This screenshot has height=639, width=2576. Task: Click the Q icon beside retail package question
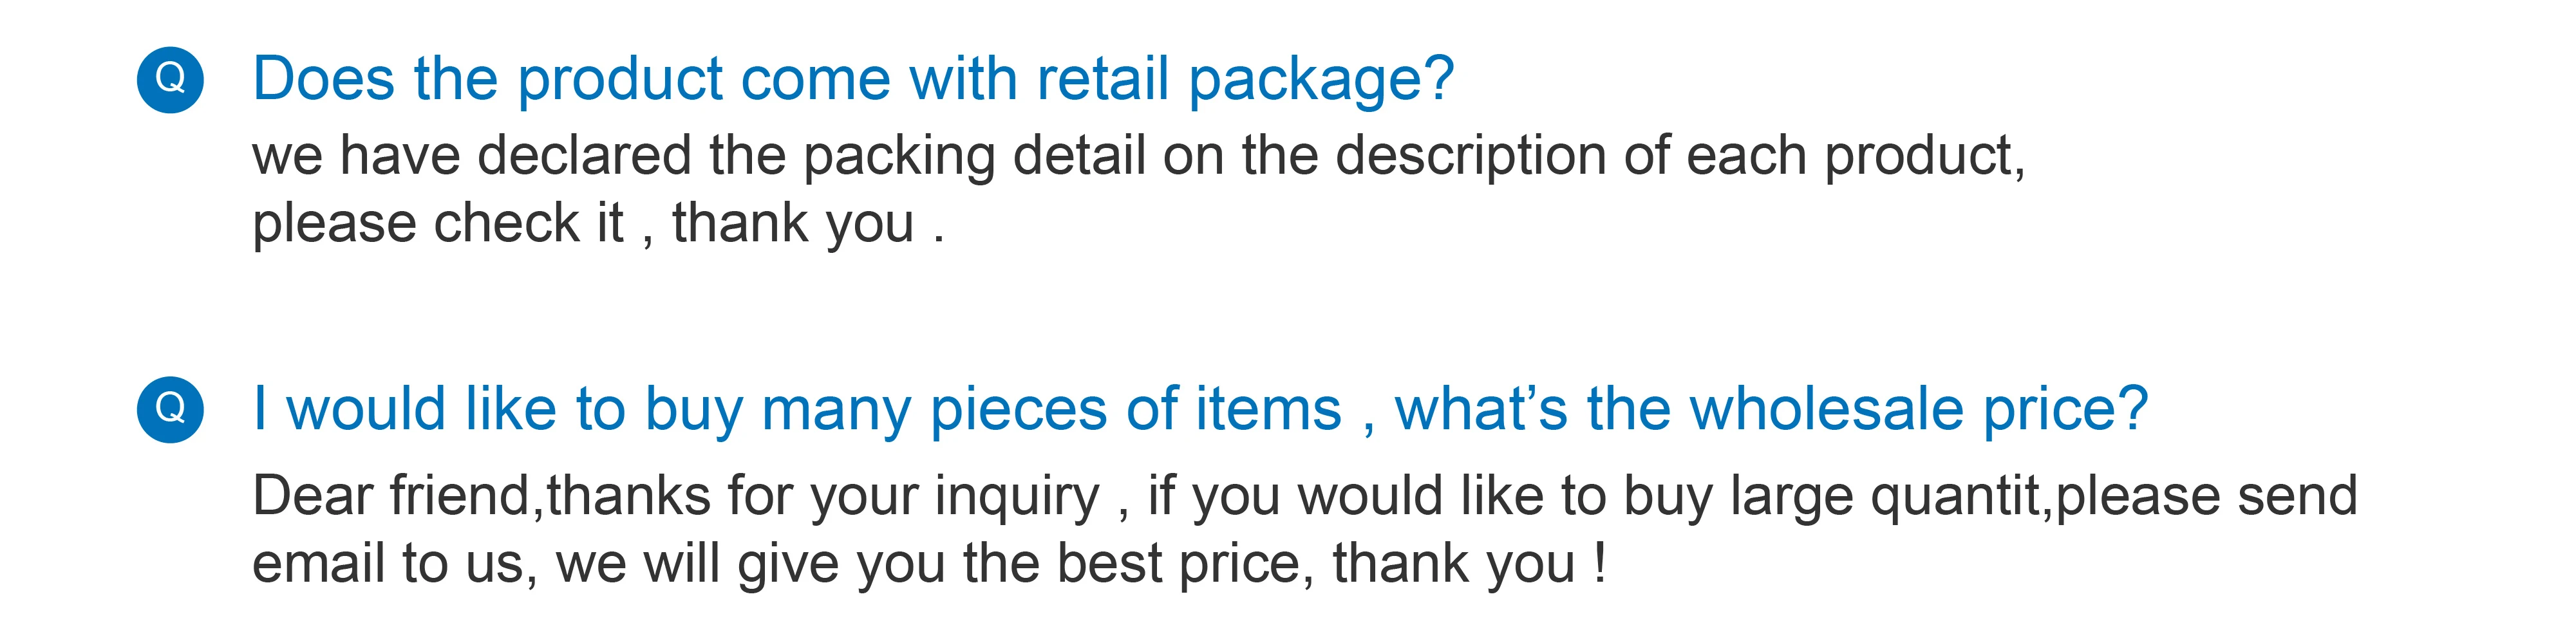170,79
